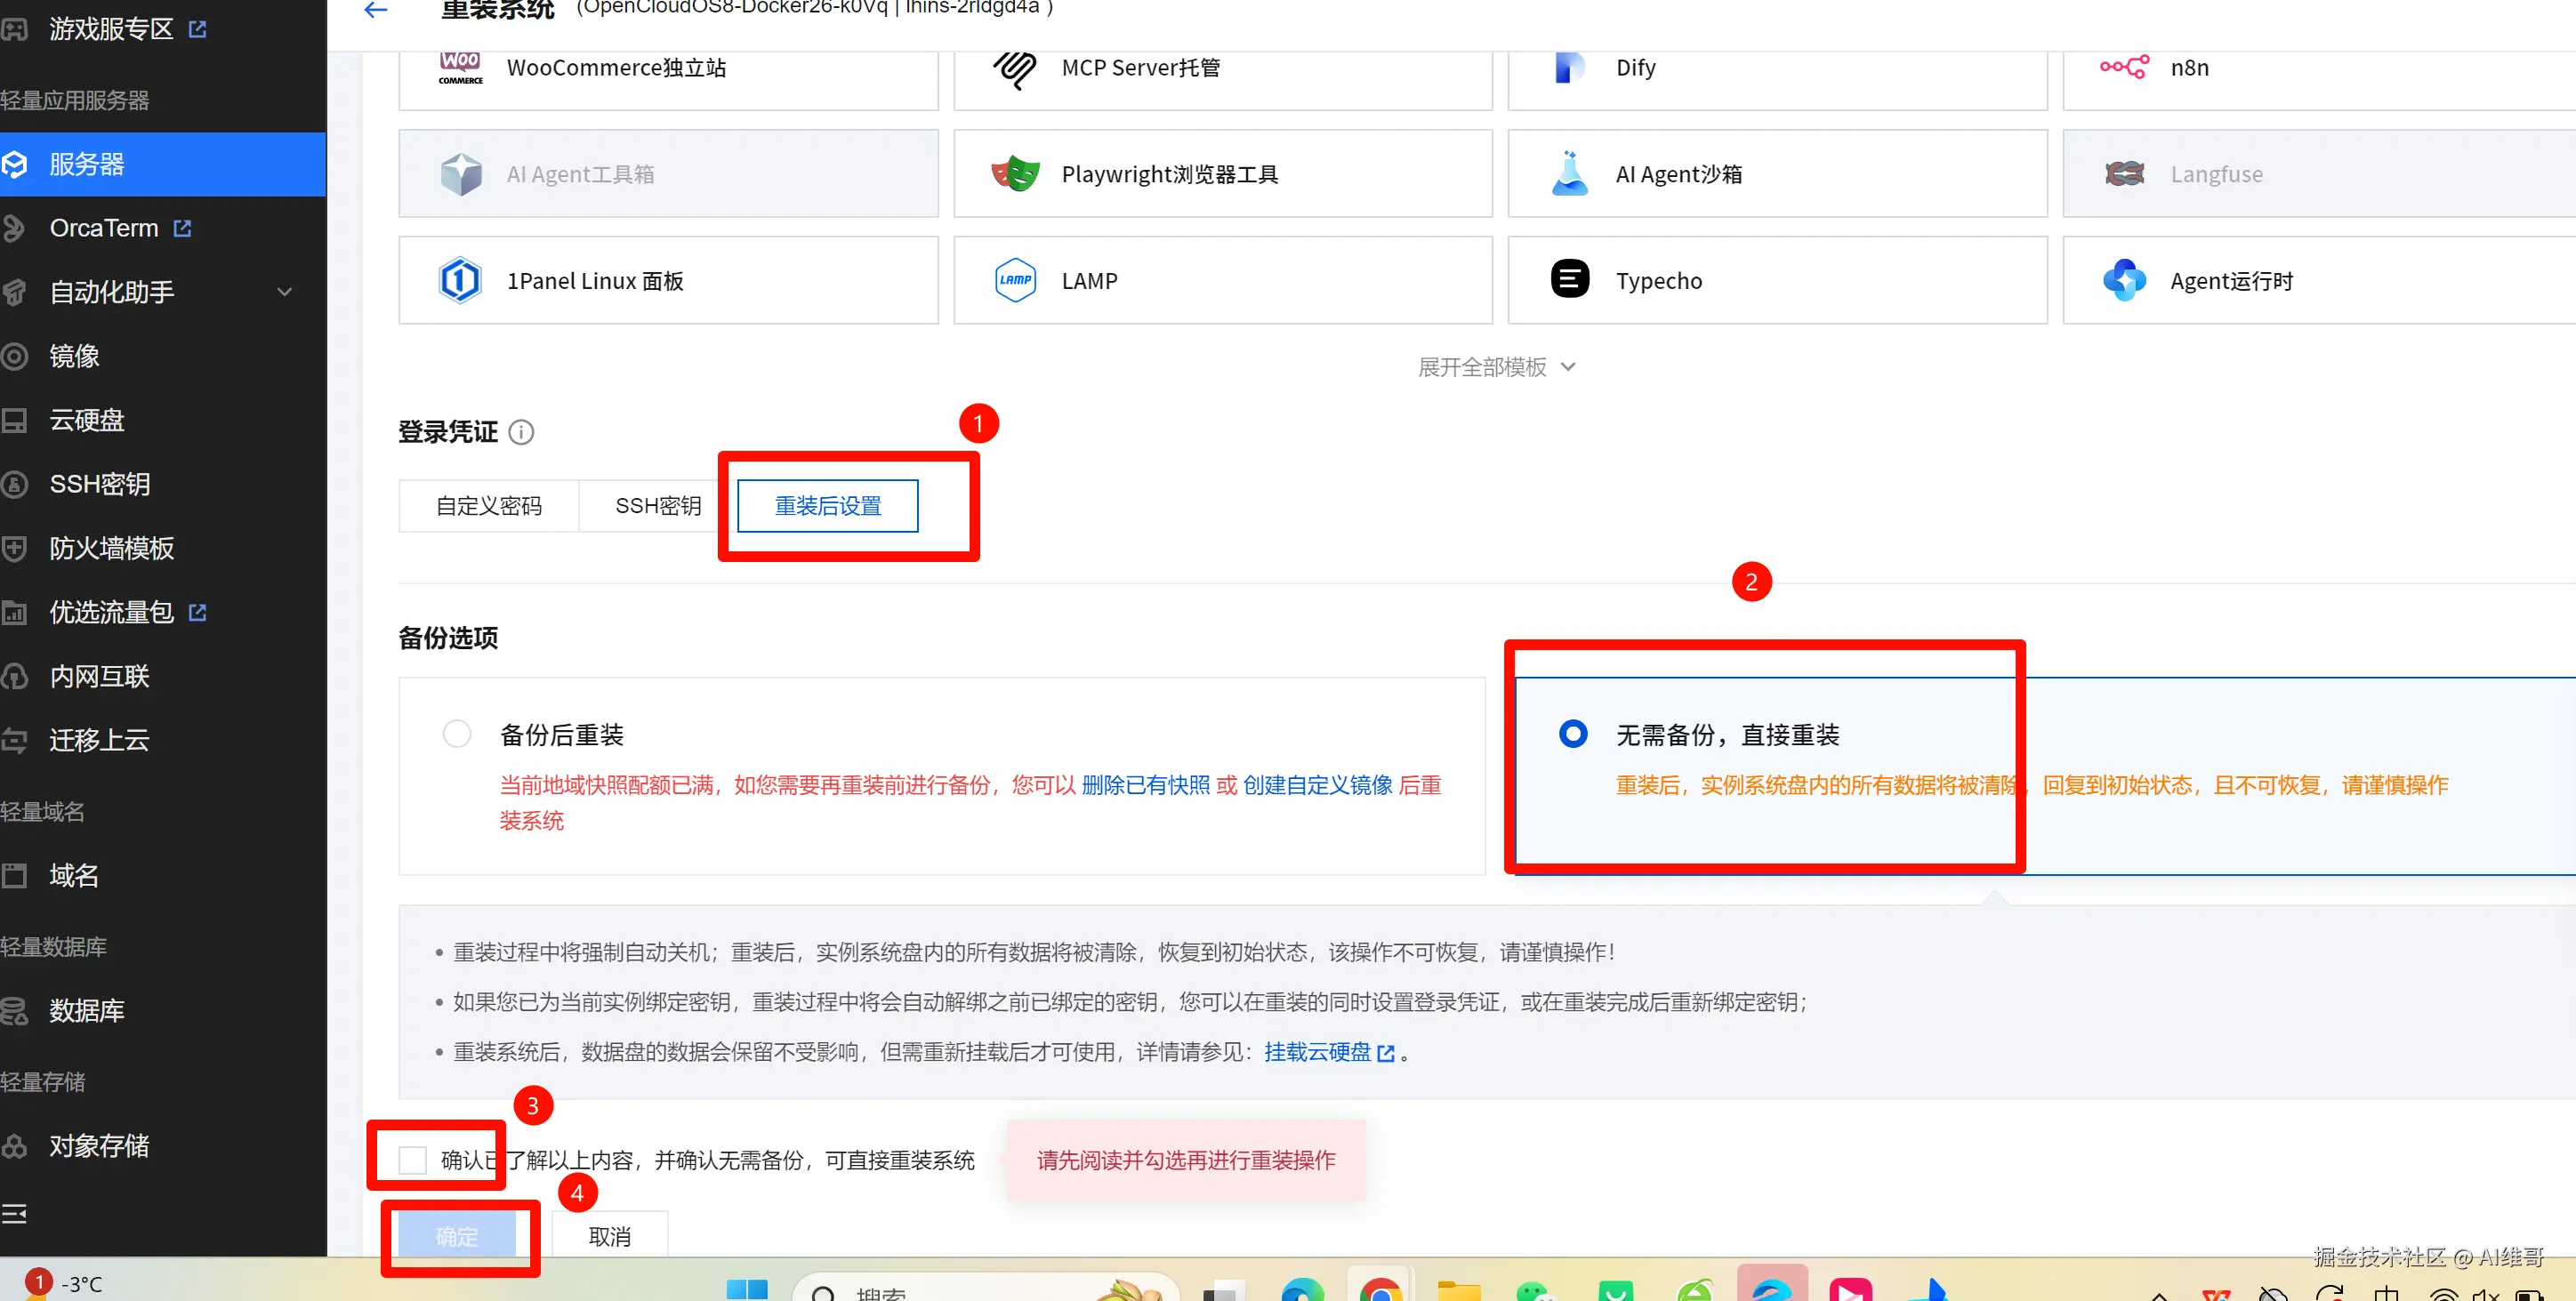Click the back arrow beside 重装系统
This screenshot has height=1301, width=2576.
376,10
